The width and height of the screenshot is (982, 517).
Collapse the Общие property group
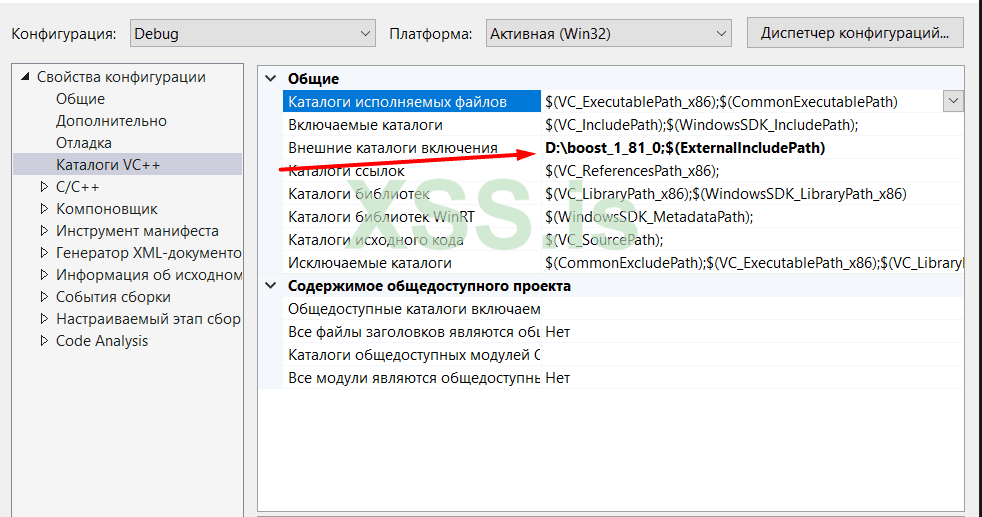[271, 78]
